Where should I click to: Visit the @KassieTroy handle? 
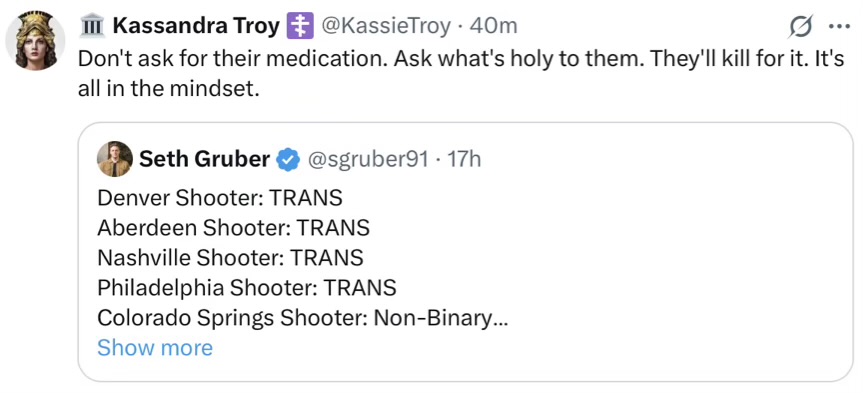click(x=385, y=26)
